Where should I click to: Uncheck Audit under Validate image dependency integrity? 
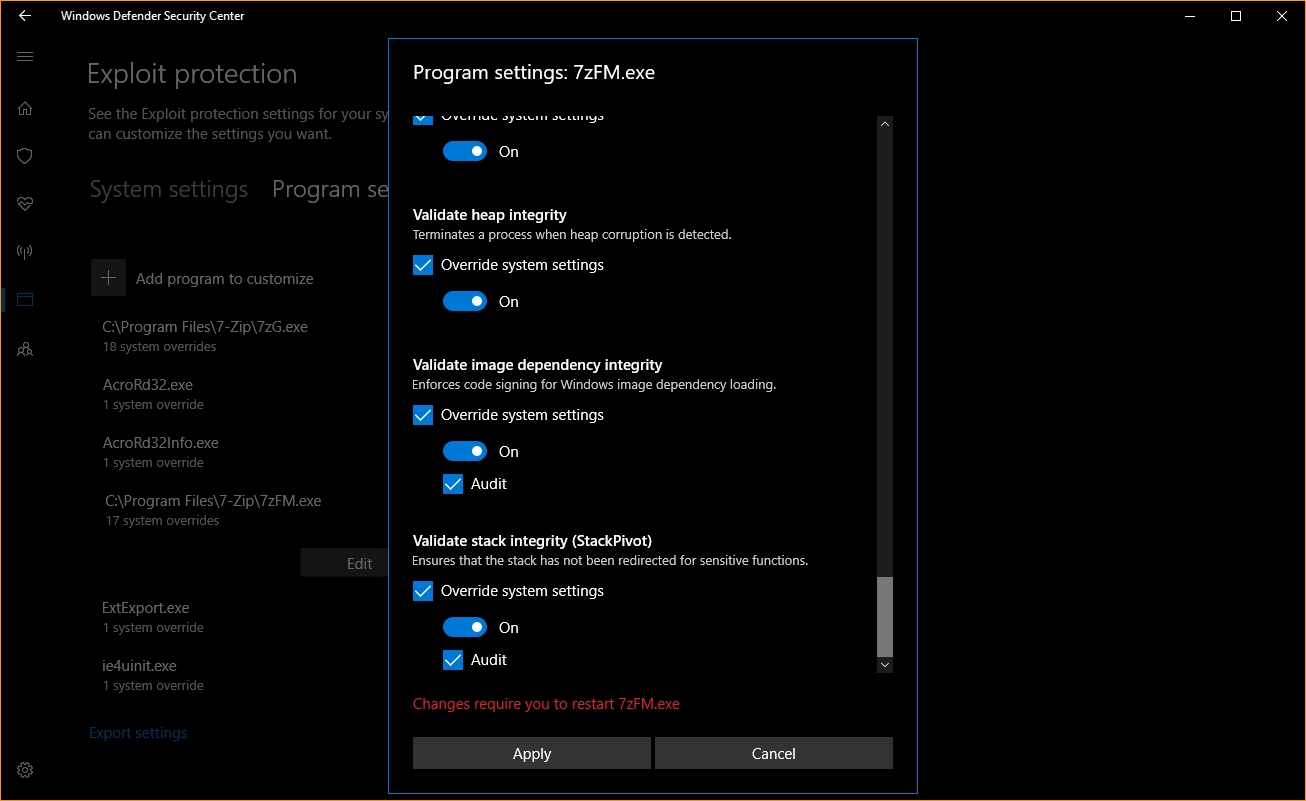[453, 484]
